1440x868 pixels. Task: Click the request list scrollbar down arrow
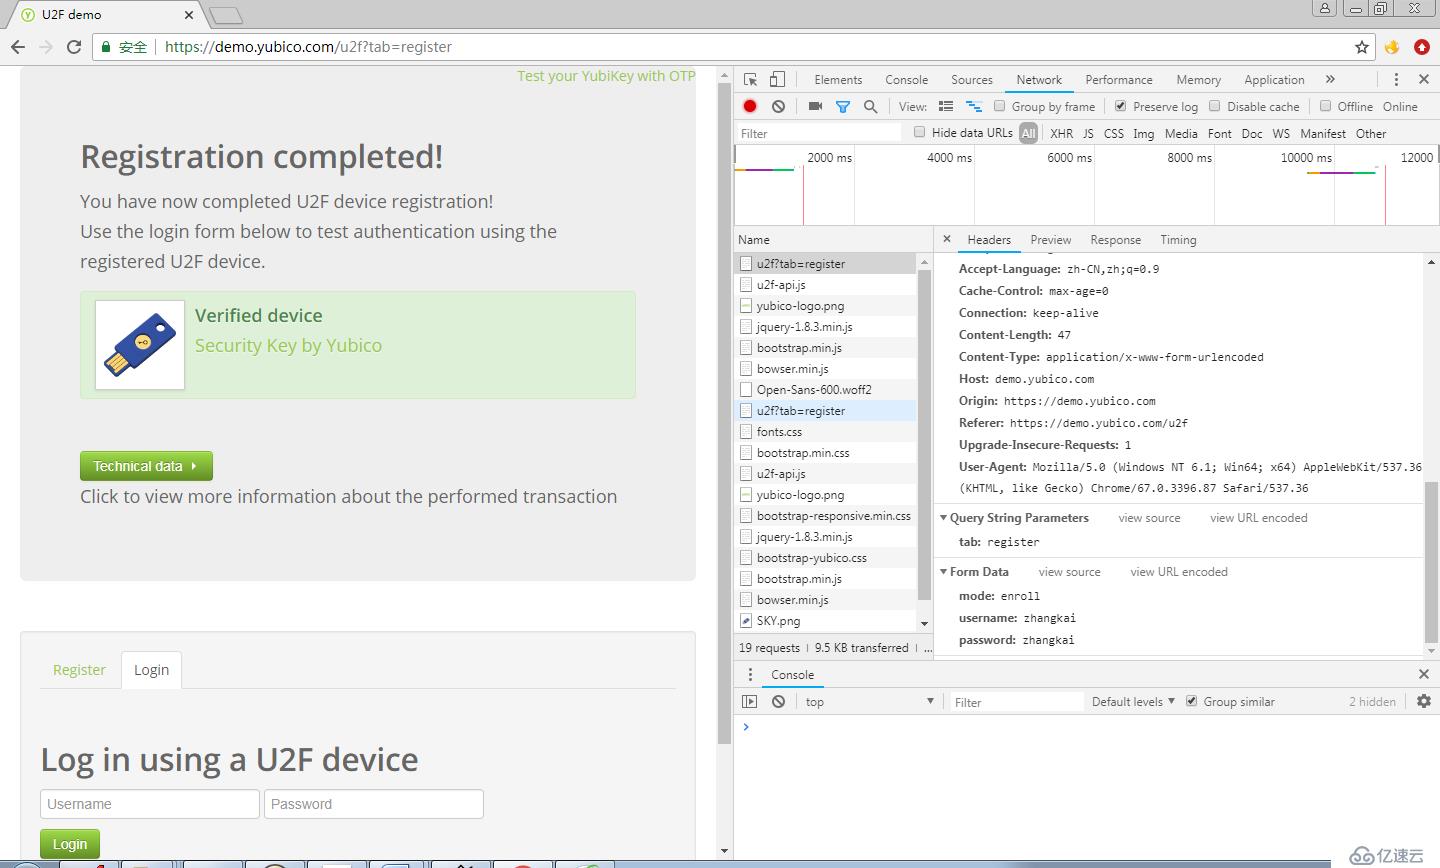pos(924,623)
